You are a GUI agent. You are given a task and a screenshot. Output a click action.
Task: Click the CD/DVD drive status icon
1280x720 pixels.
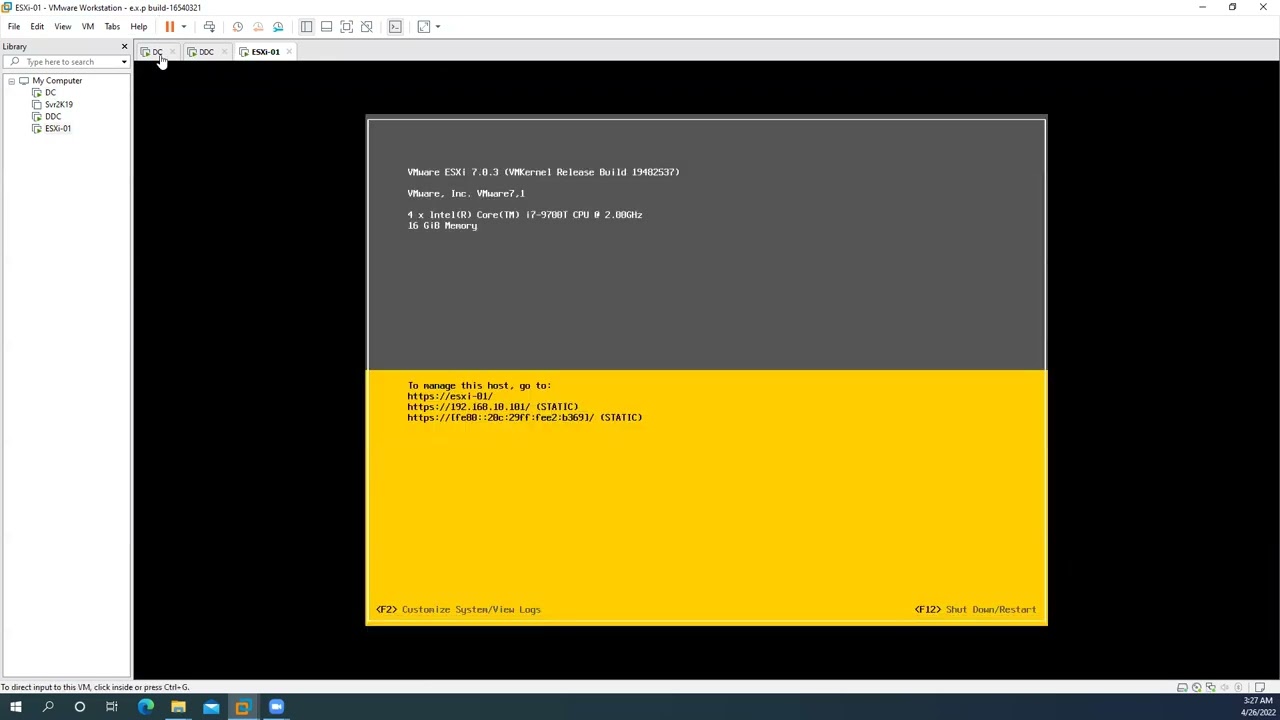[x=1196, y=687]
